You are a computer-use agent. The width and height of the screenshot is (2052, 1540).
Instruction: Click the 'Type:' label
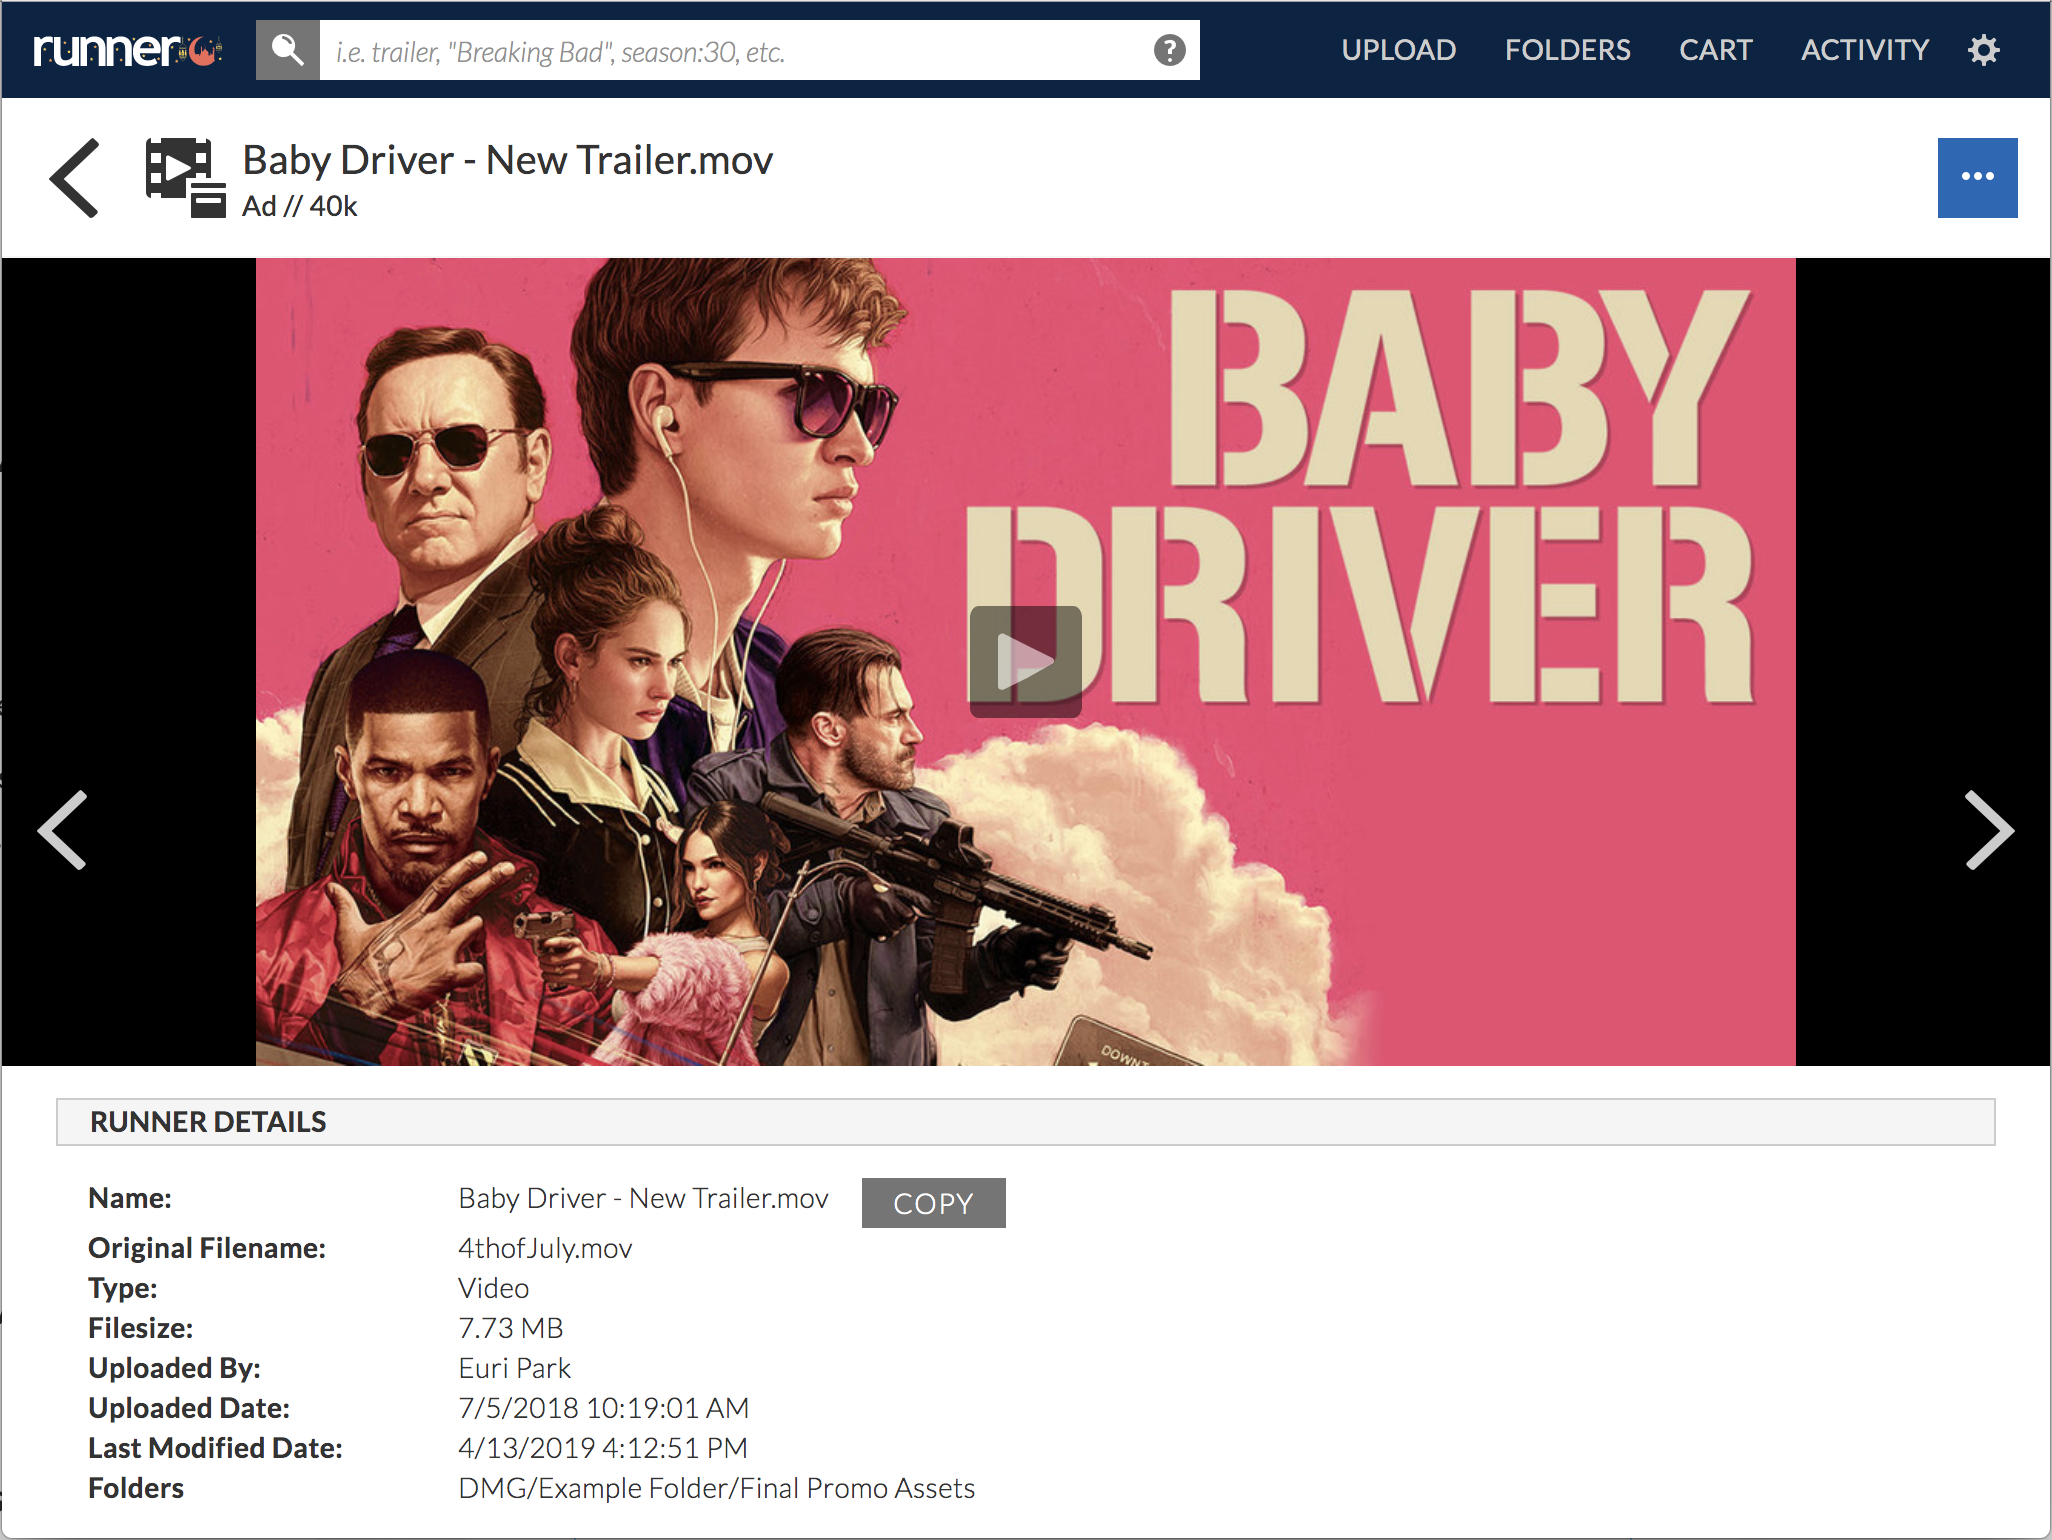coord(123,1288)
